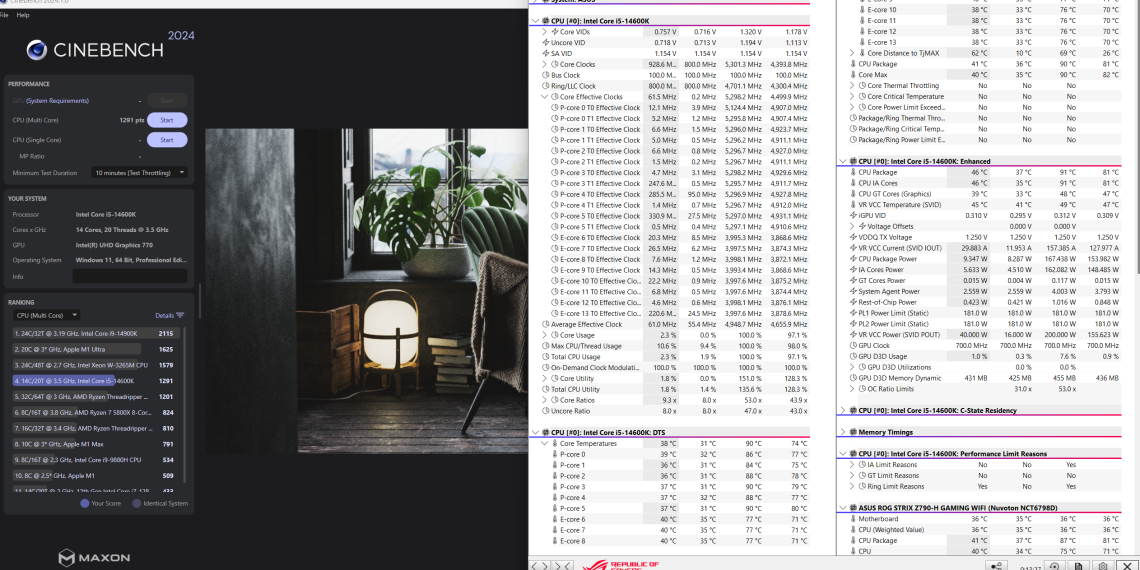Open the Minimum Test Duration dropdown

140,173
